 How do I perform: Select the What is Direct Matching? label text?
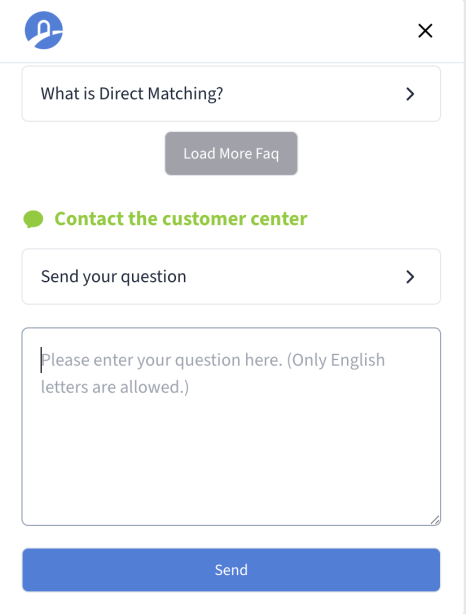[x=132, y=94]
